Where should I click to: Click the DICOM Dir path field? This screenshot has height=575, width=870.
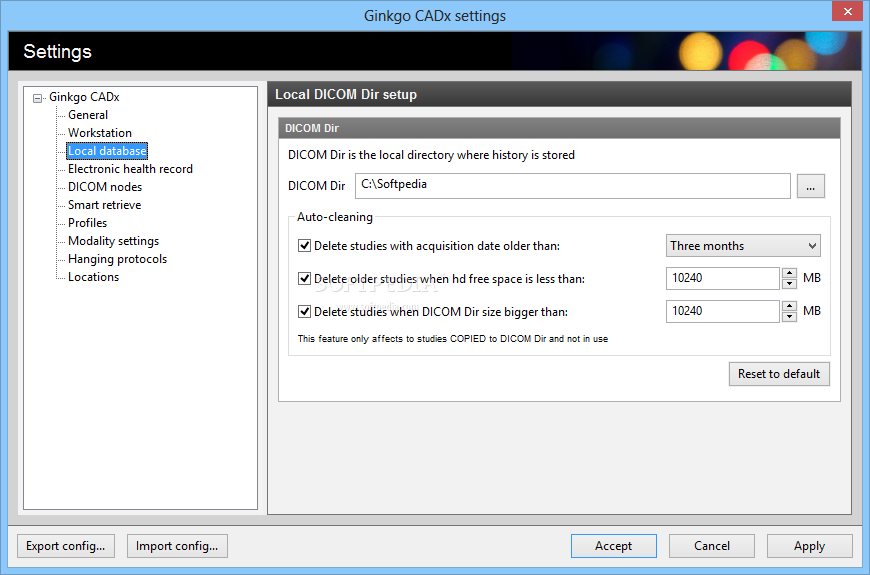click(573, 186)
